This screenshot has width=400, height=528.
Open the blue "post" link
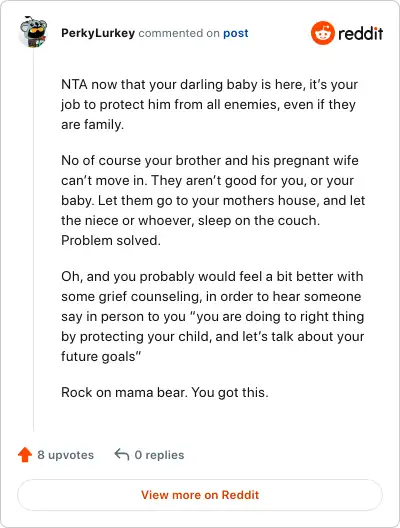[236, 33]
